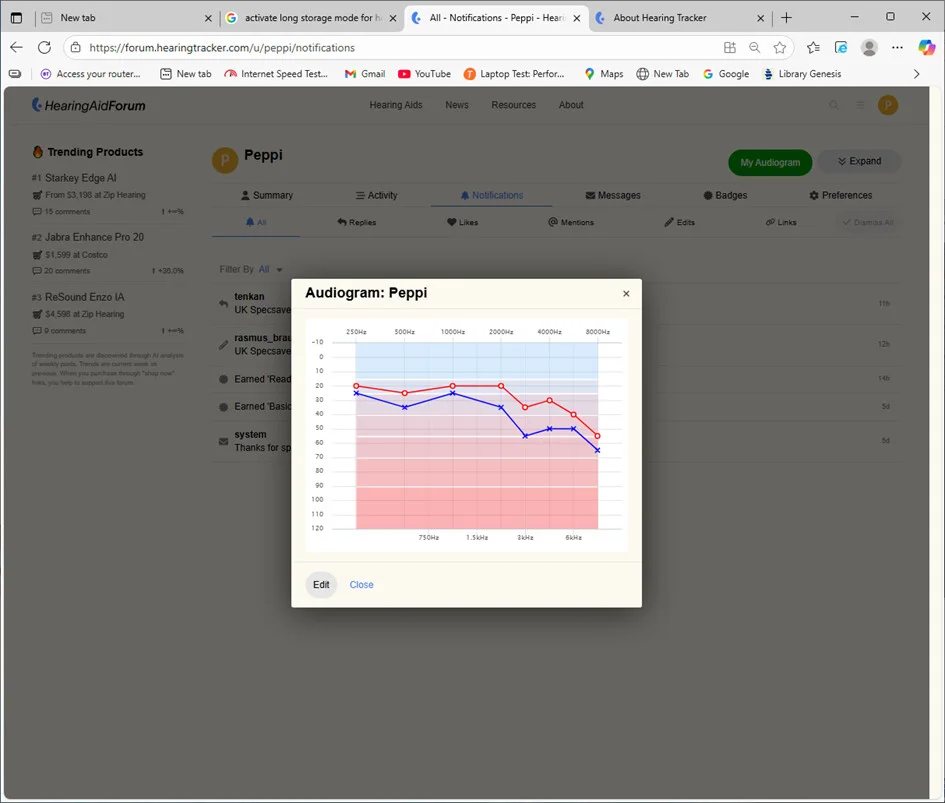This screenshot has width=945, height=803.
Task: Click the Expand button on the profile
Action: pyautogui.click(x=859, y=162)
